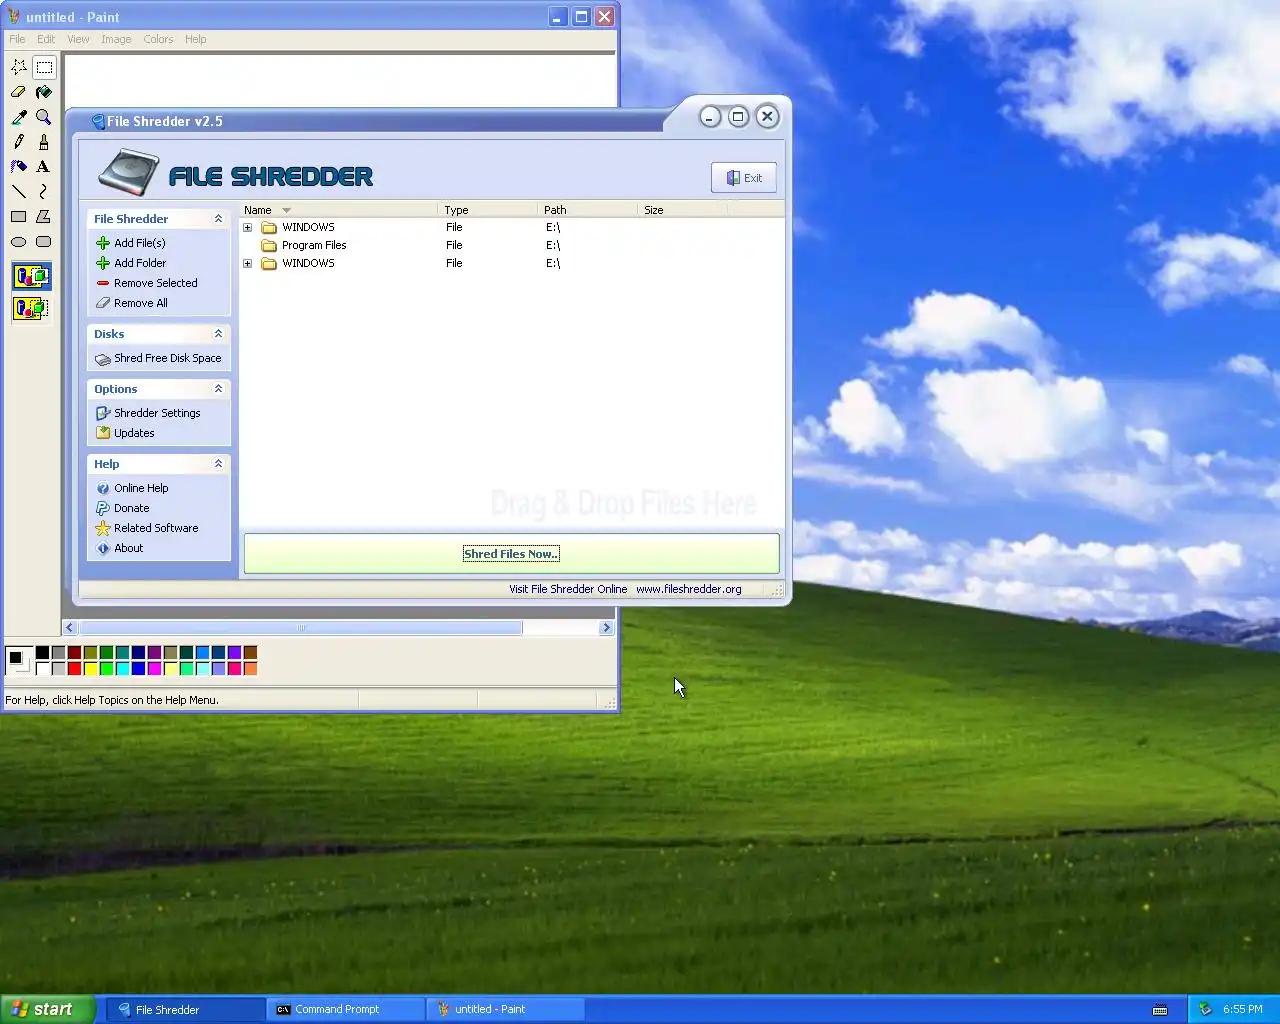Sort list by the Name column header
Viewport: 1280px width, 1024px height.
tap(339, 210)
